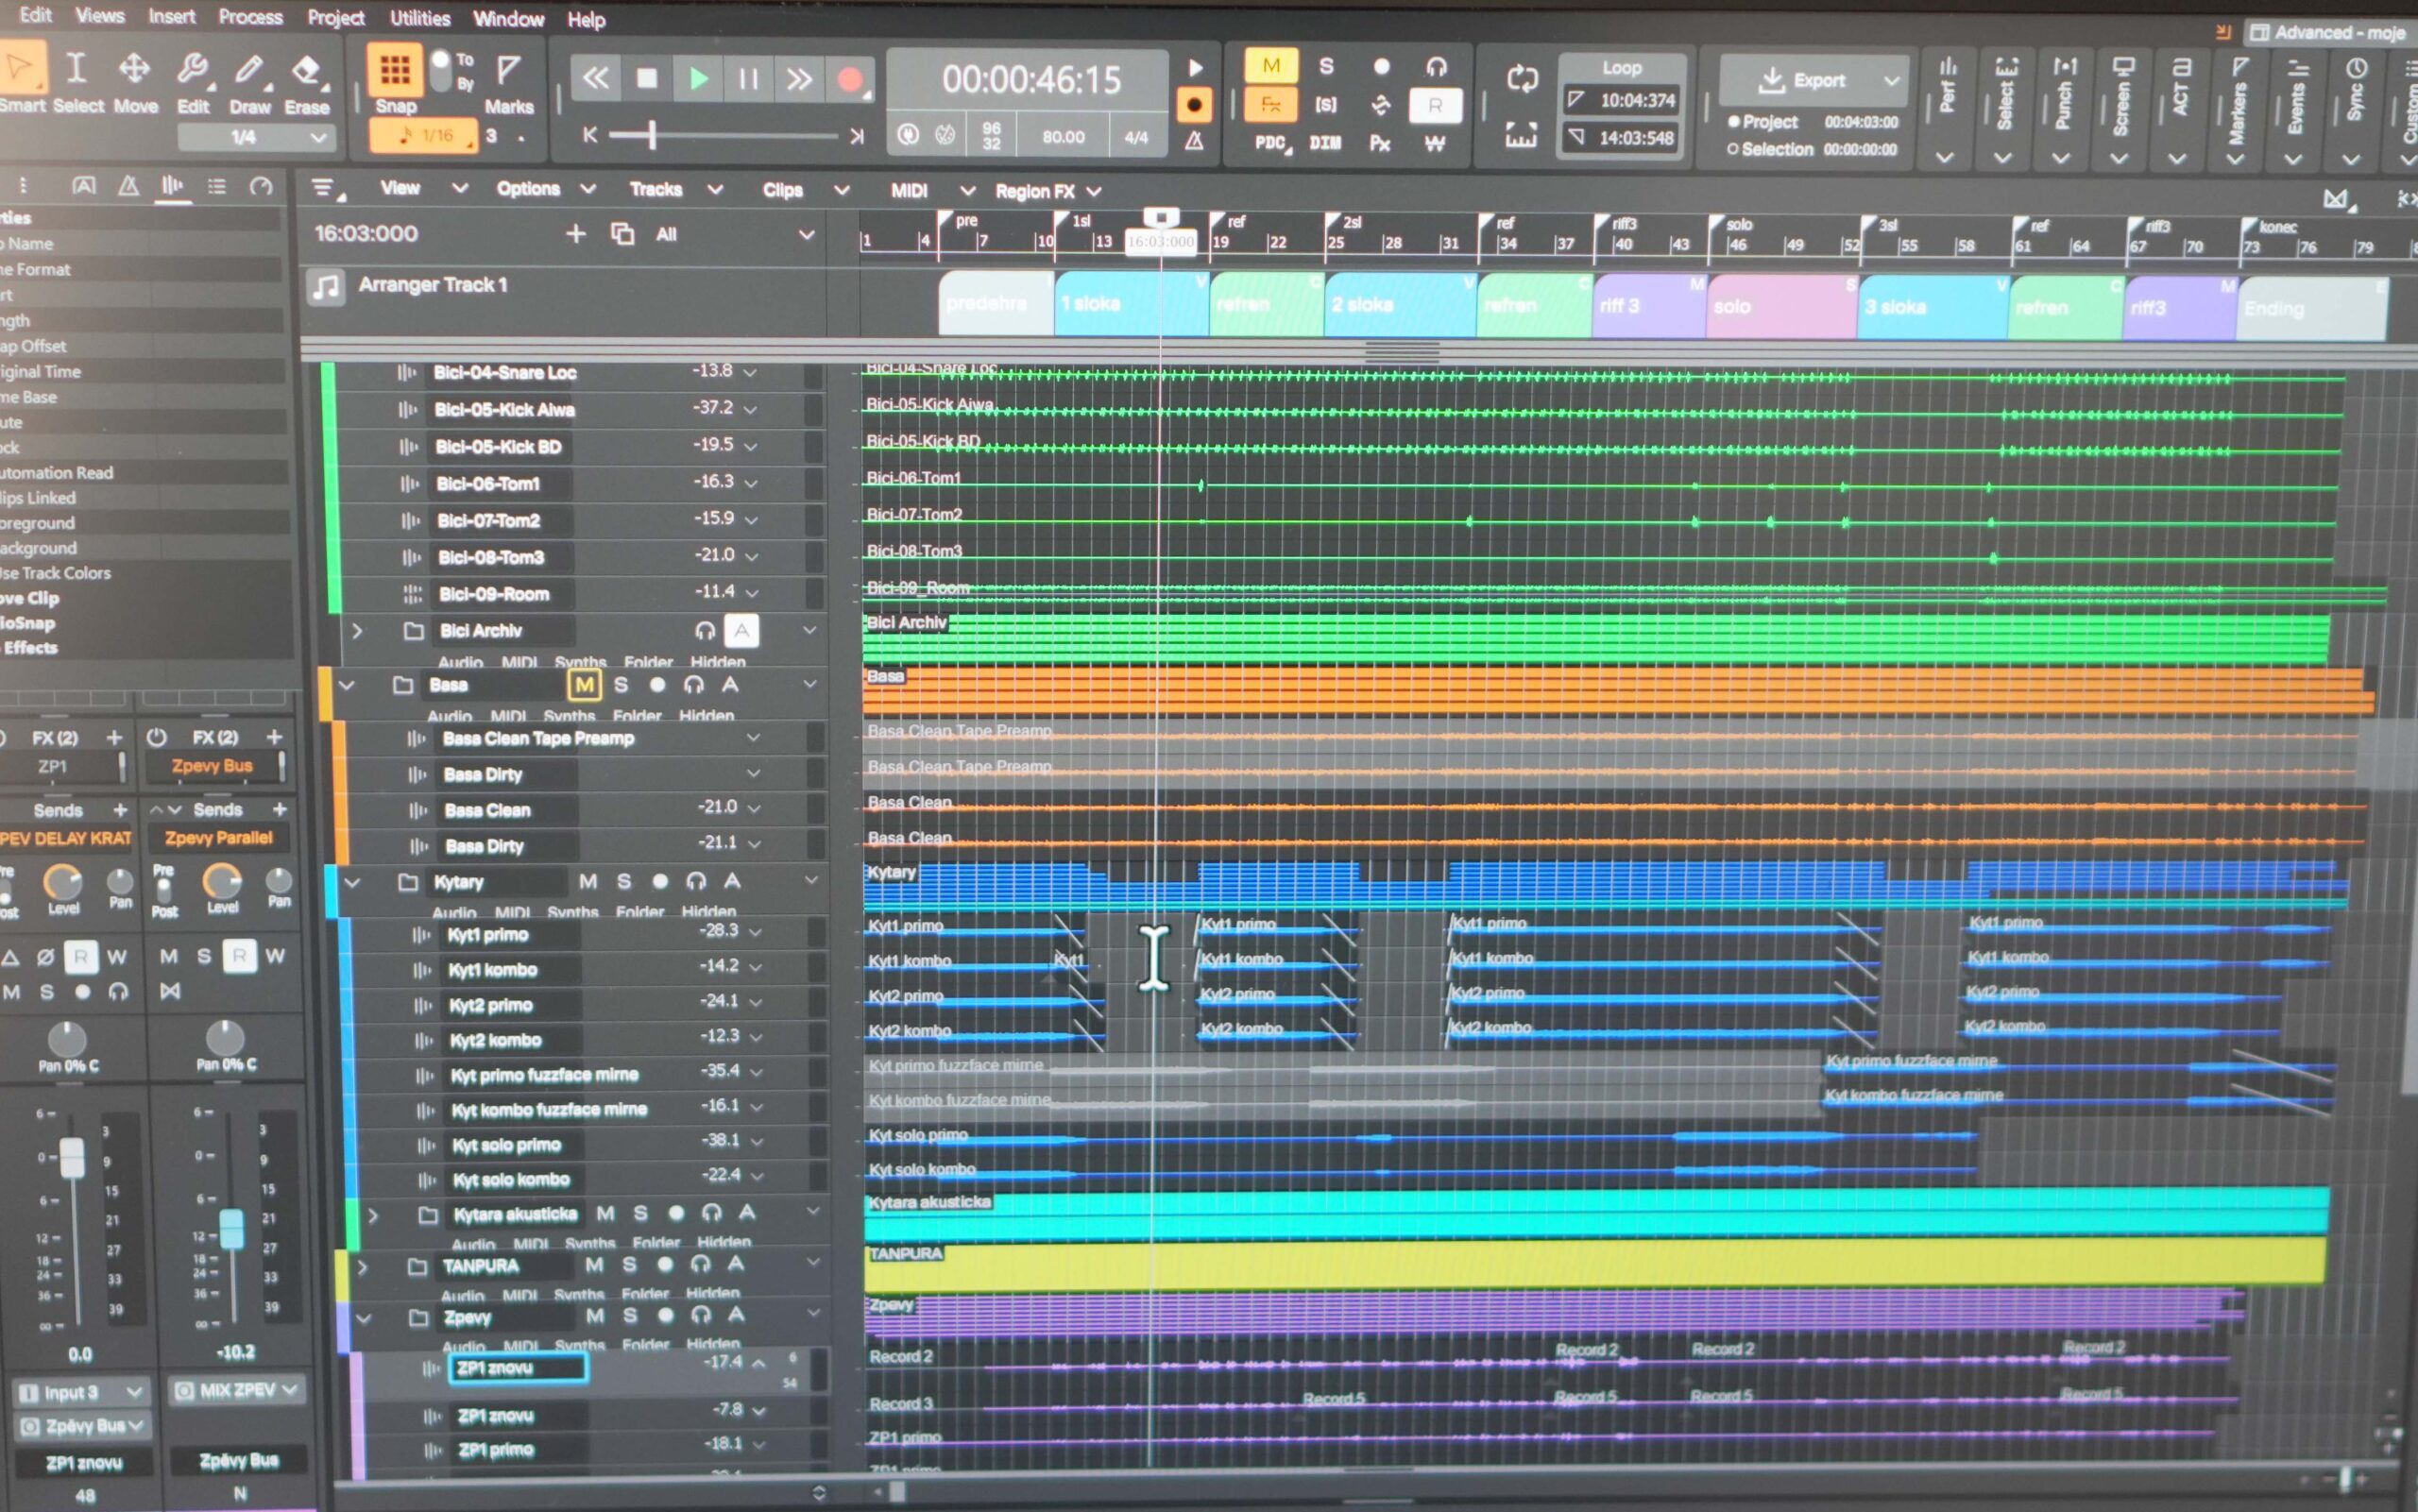Click the Marks flag icon

(x=509, y=80)
